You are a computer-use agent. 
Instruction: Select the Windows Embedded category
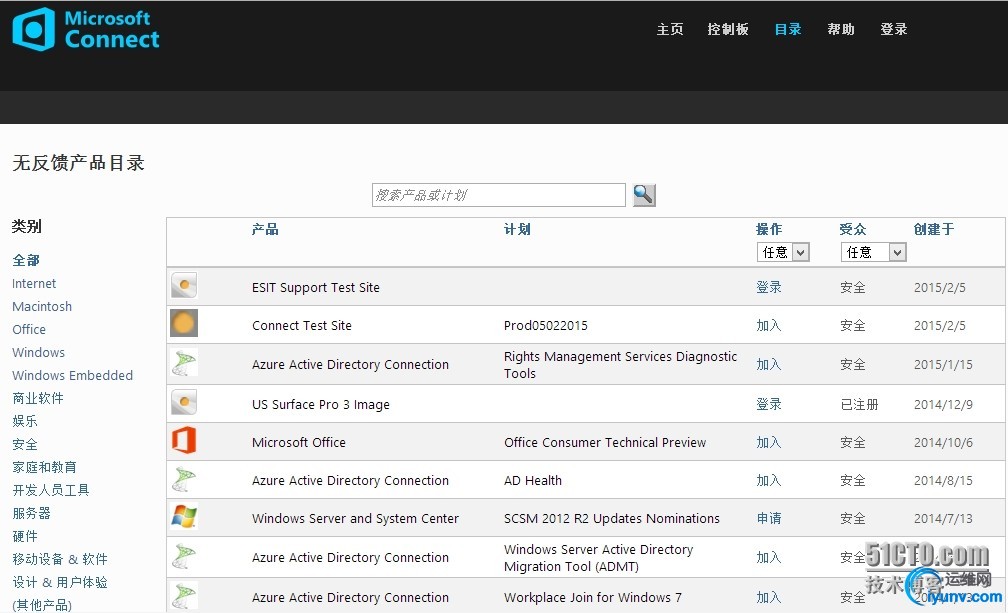[73, 375]
